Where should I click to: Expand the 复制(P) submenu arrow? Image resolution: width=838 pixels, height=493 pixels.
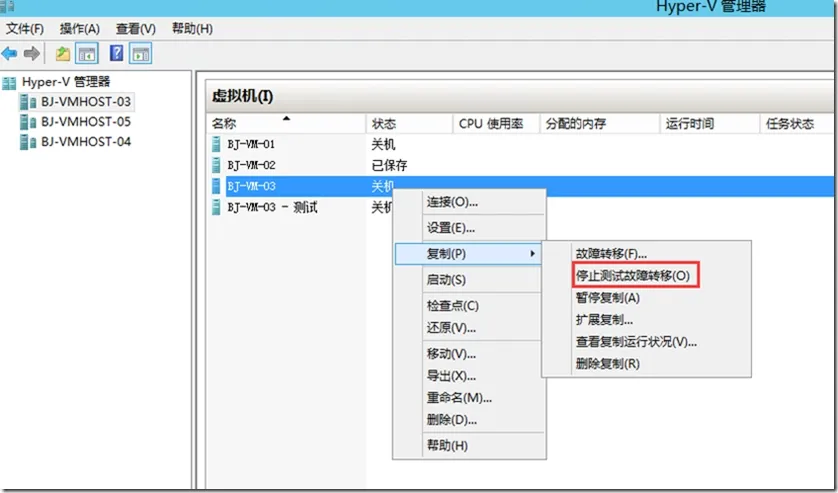[x=532, y=253]
